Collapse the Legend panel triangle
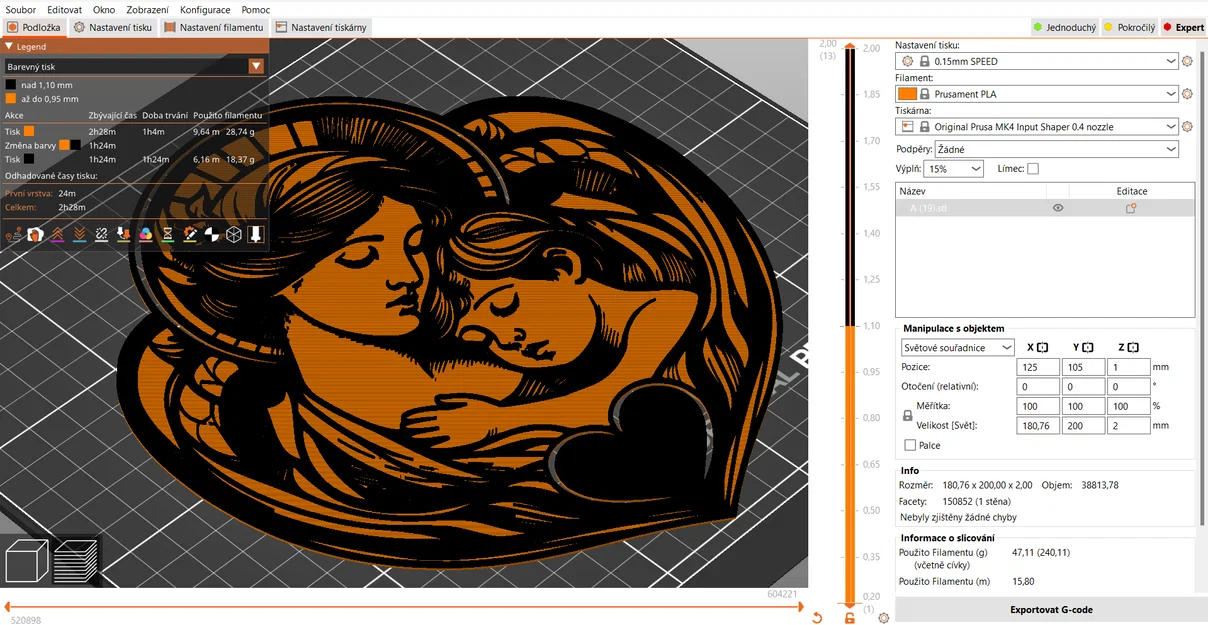Screen dimensions: 1208x625 coord(9,46)
